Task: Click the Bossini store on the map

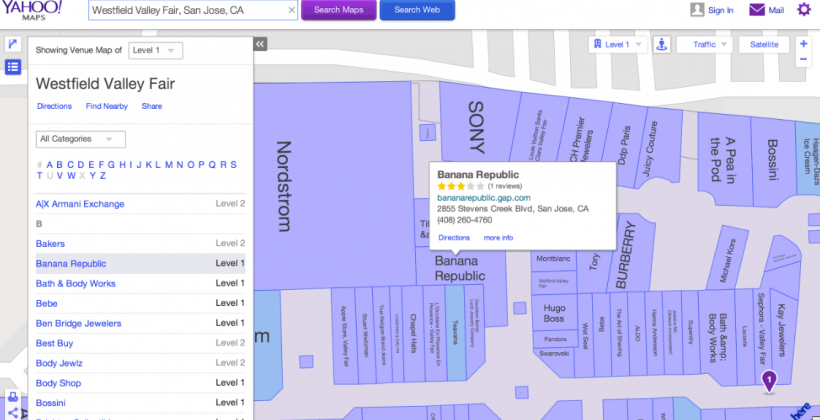Action: pyautogui.click(x=773, y=160)
